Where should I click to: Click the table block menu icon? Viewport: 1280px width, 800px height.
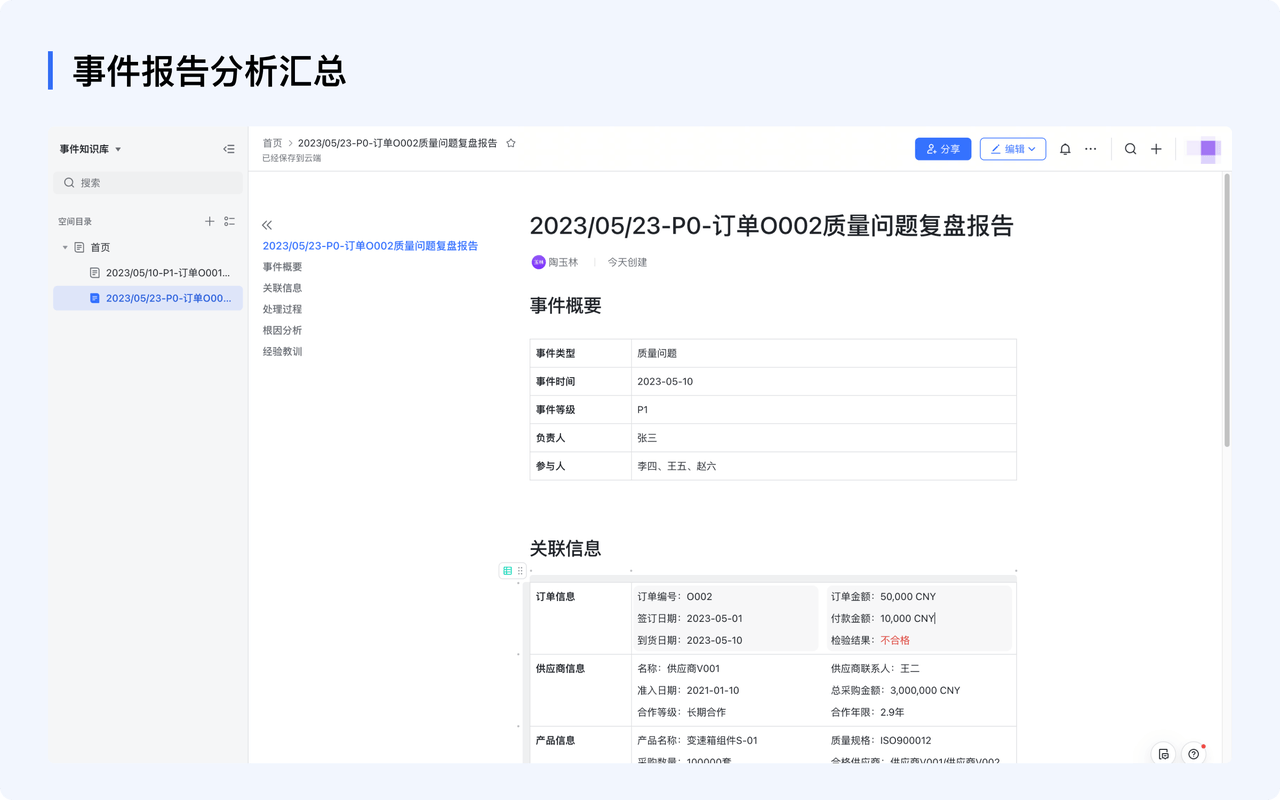pyautogui.click(x=507, y=571)
